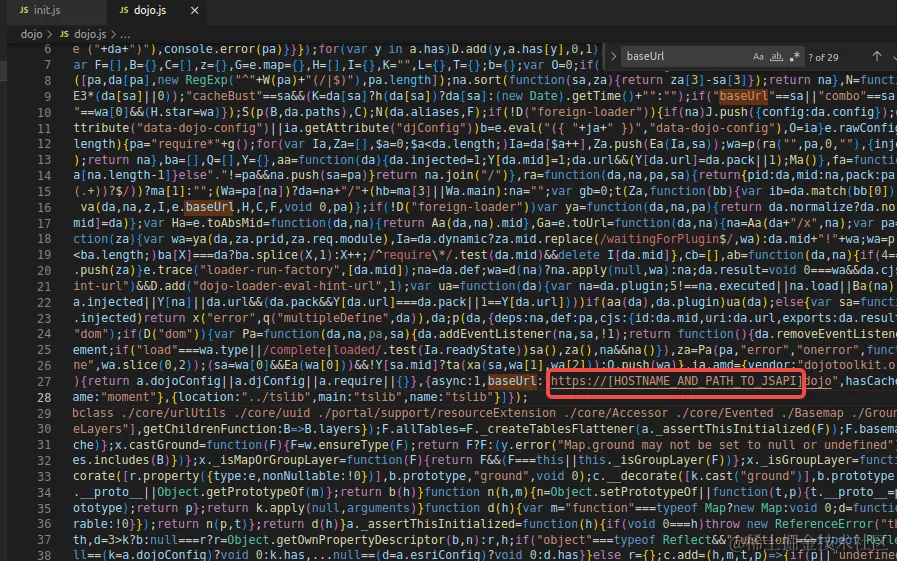Toggle Match Whole Word in find widget
Viewport: 897px width, 561px height.
[776, 57]
